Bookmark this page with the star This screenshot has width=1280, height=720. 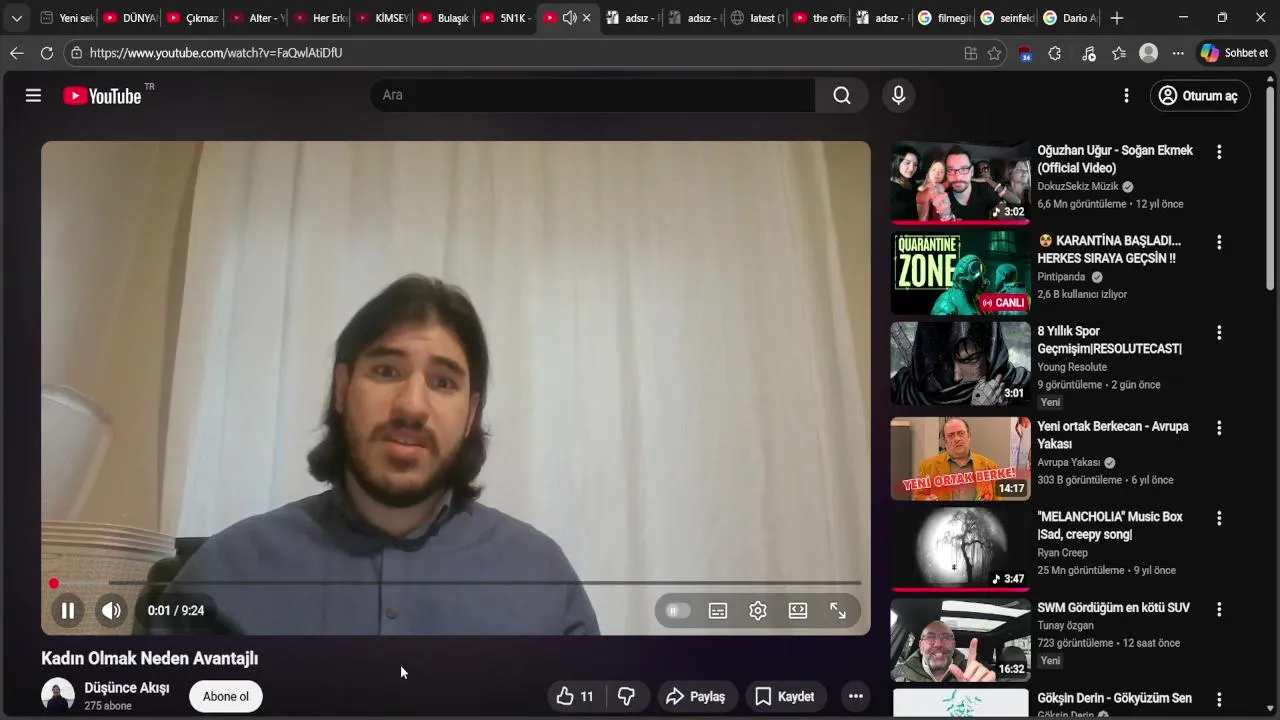pos(994,53)
